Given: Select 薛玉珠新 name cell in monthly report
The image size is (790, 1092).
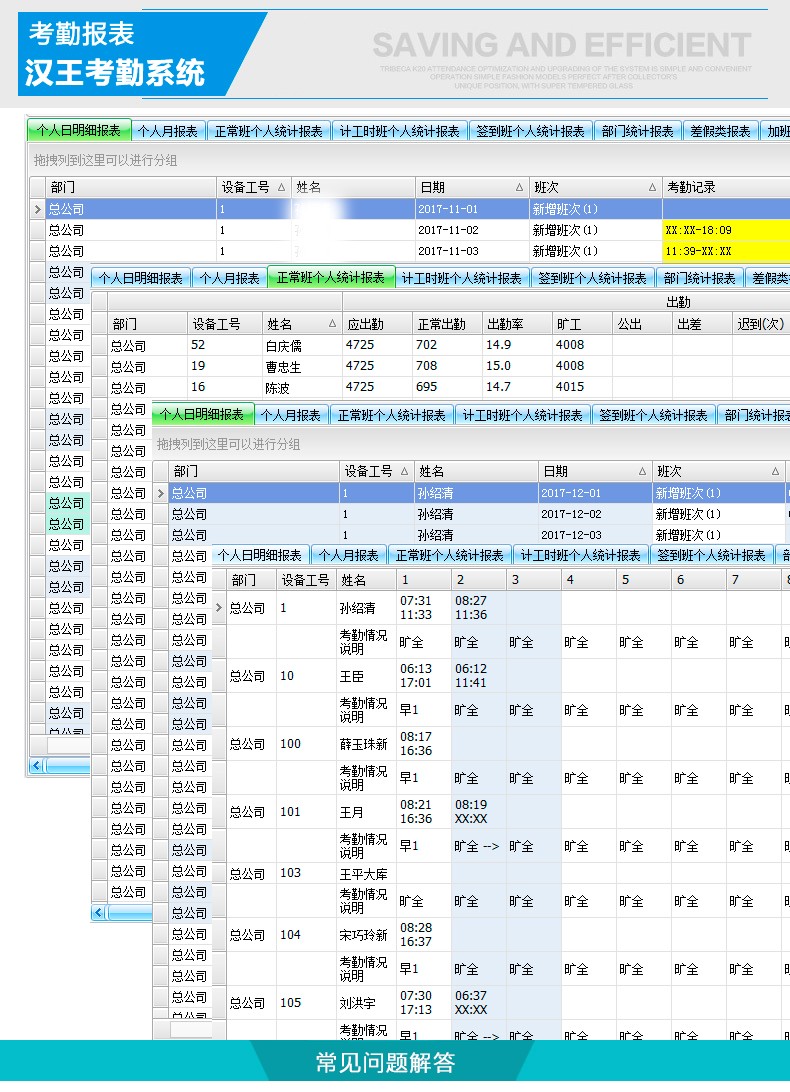Looking at the screenshot, I should pos(366,744).
